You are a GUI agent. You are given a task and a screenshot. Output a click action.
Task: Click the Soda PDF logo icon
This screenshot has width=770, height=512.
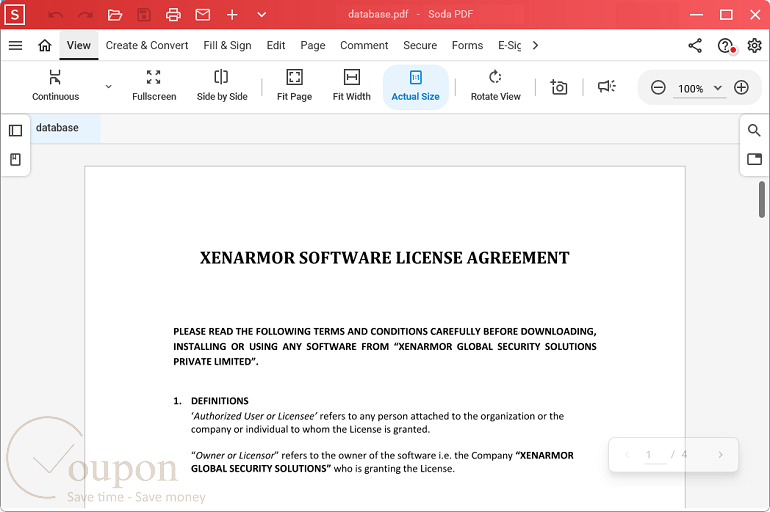[15, 15]
